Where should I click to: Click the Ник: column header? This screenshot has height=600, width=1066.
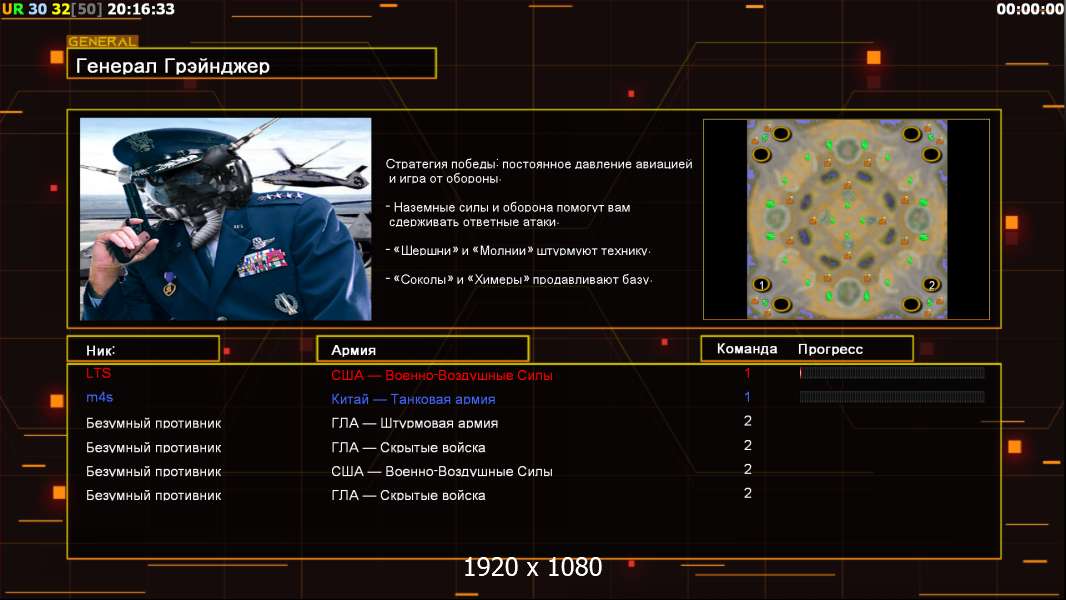[x=101, y=350]
